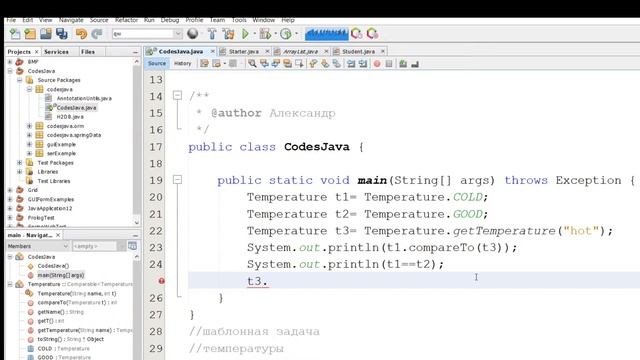Click the Uncomment code icon
This screenshot has width=640, height=360.
[x=415, y=64]
